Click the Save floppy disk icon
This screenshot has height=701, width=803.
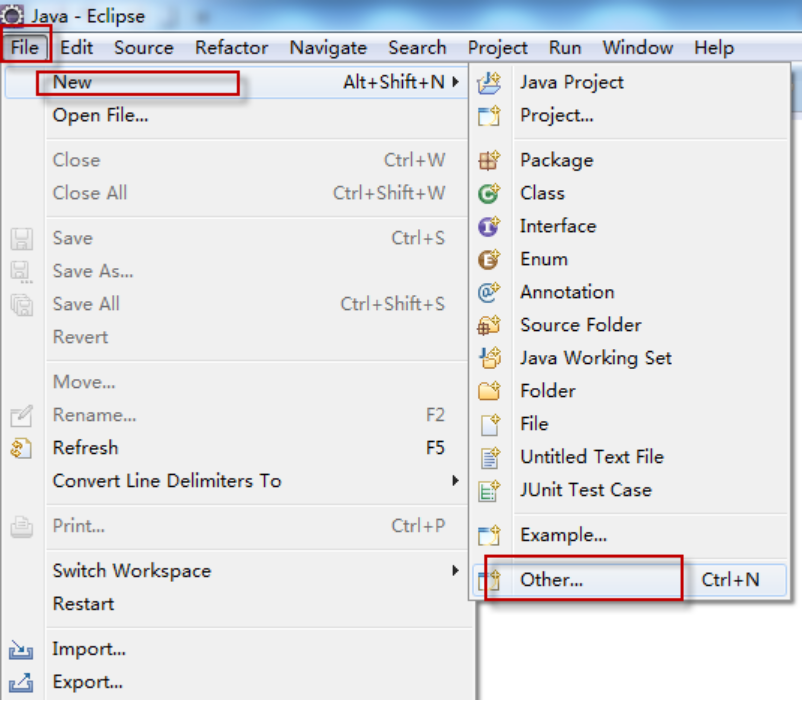(22, 239)
